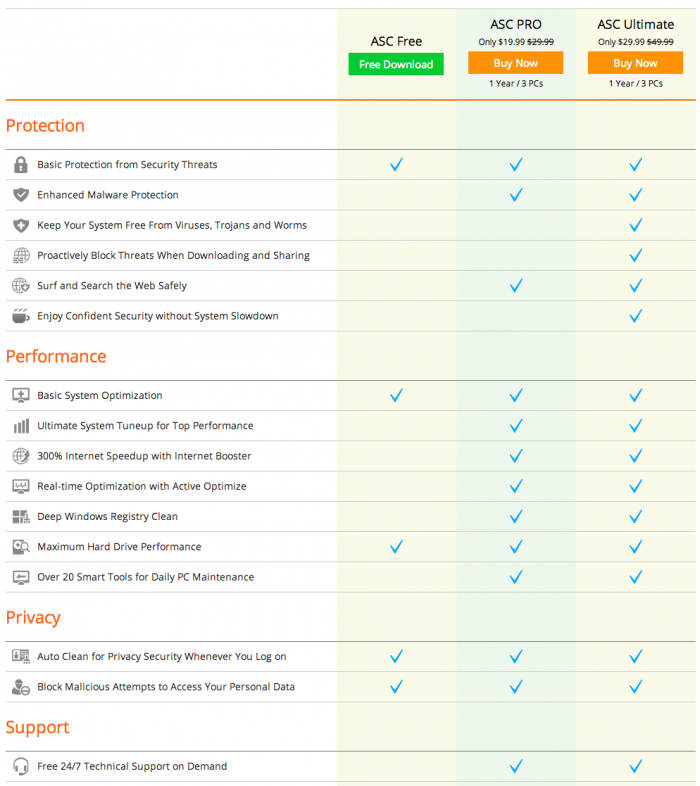
Task: Click Block Malicious Attempts to Access text
Action: pyautogui.click(x=166, y=687)
